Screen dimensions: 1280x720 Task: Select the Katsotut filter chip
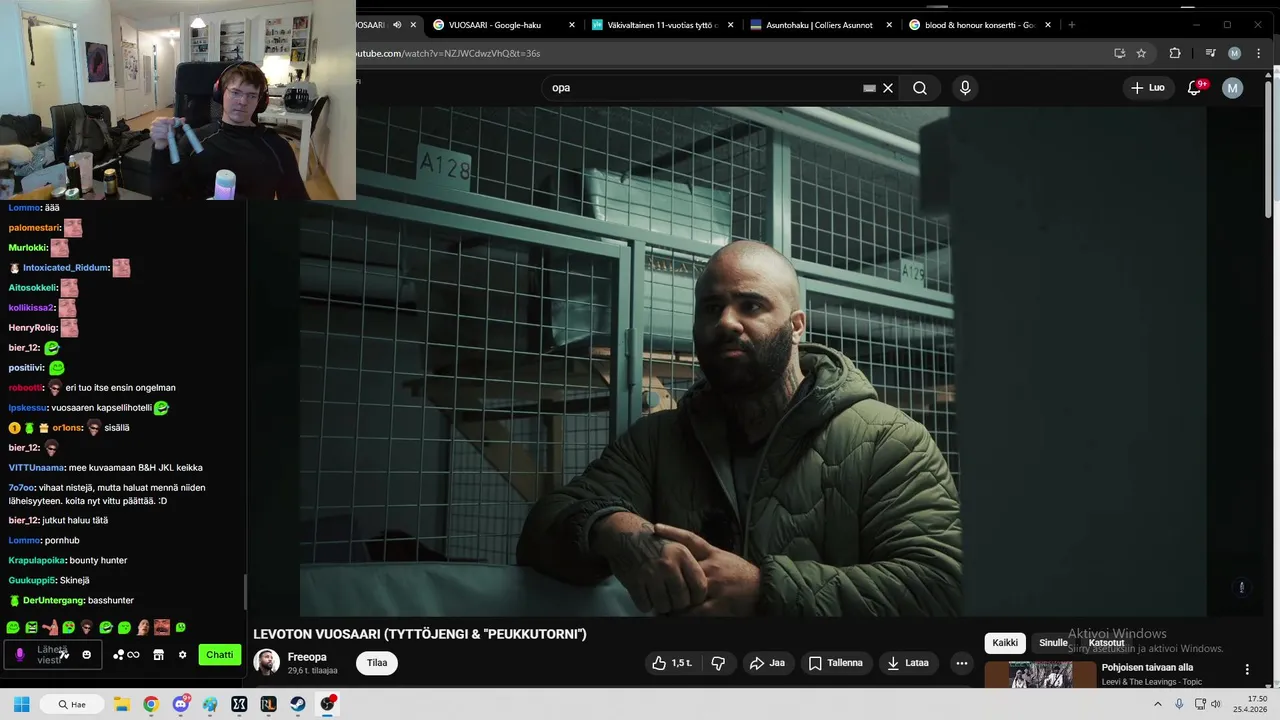pos(1106,643)
